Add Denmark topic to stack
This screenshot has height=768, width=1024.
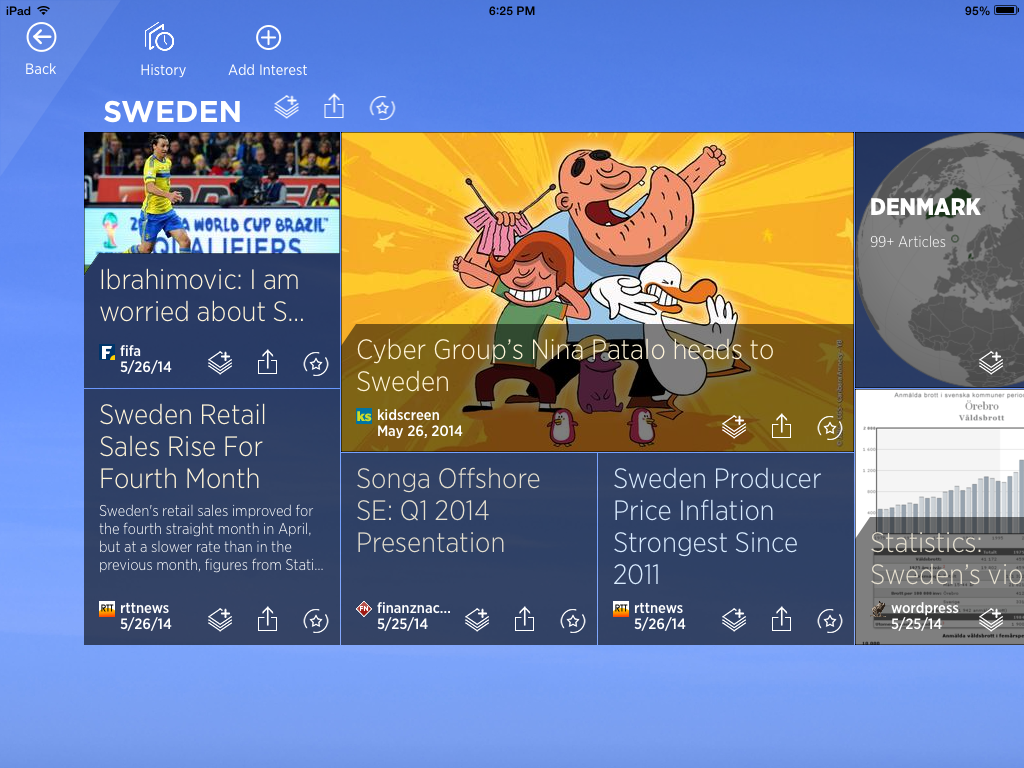[991, 362]
